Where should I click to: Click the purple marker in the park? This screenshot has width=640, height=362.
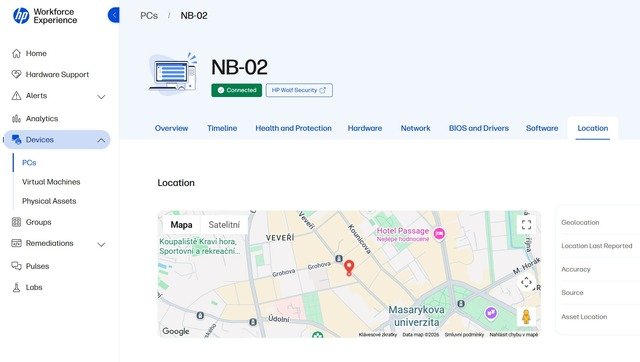coord(491,313)
